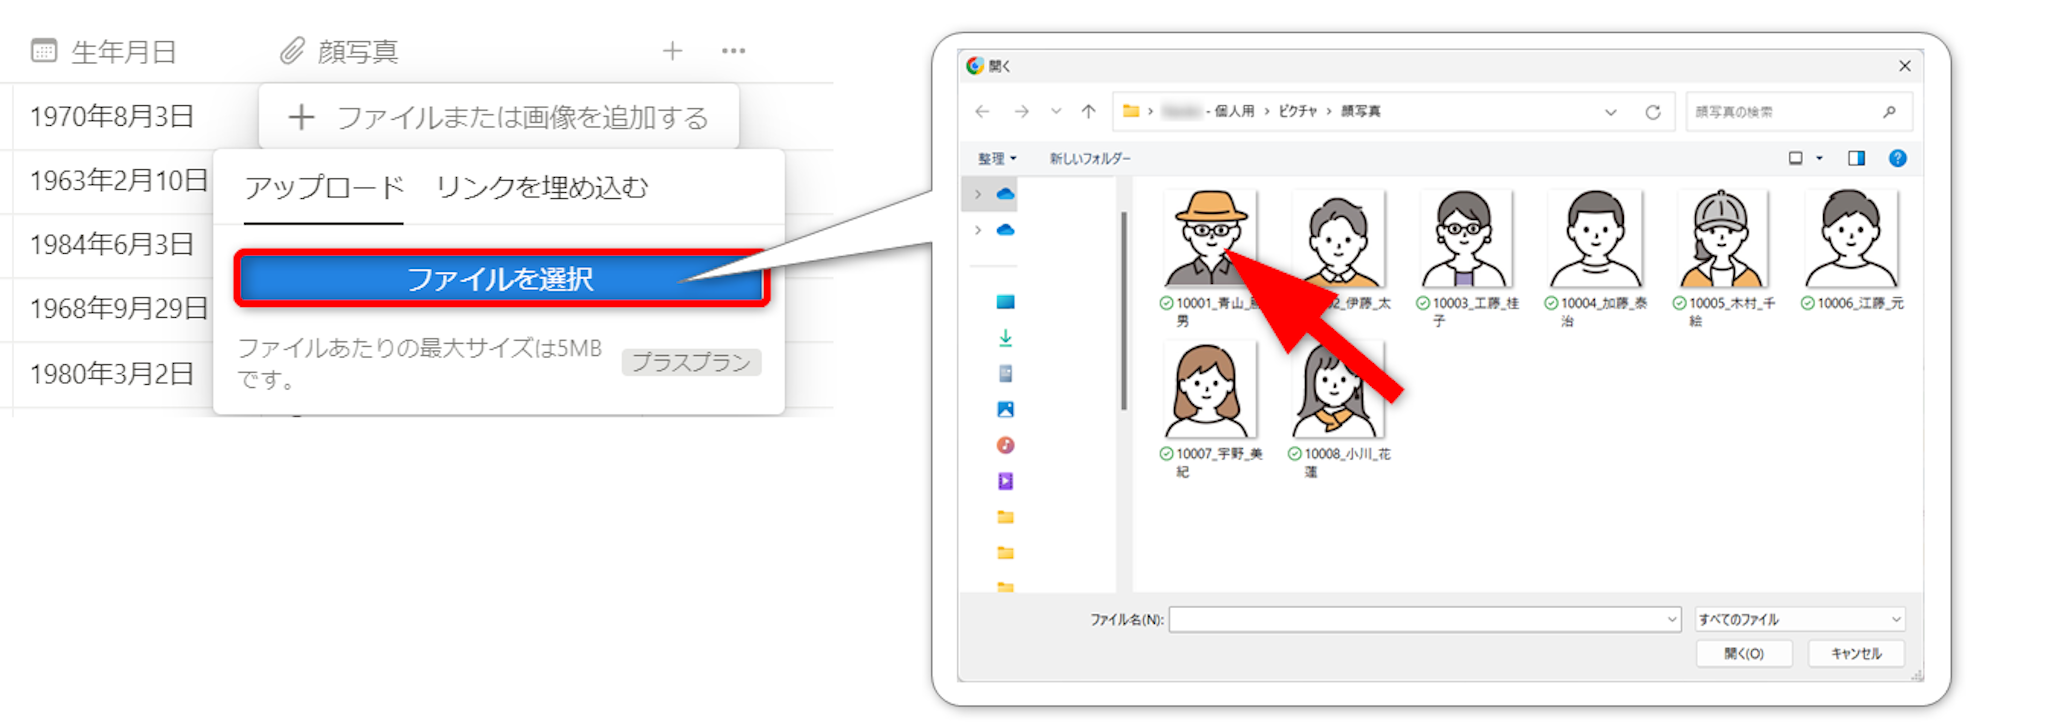Screen dimensions: 2048x722
Task: Open Music from the dialog sidebar
Action: tap(1005, 445)
